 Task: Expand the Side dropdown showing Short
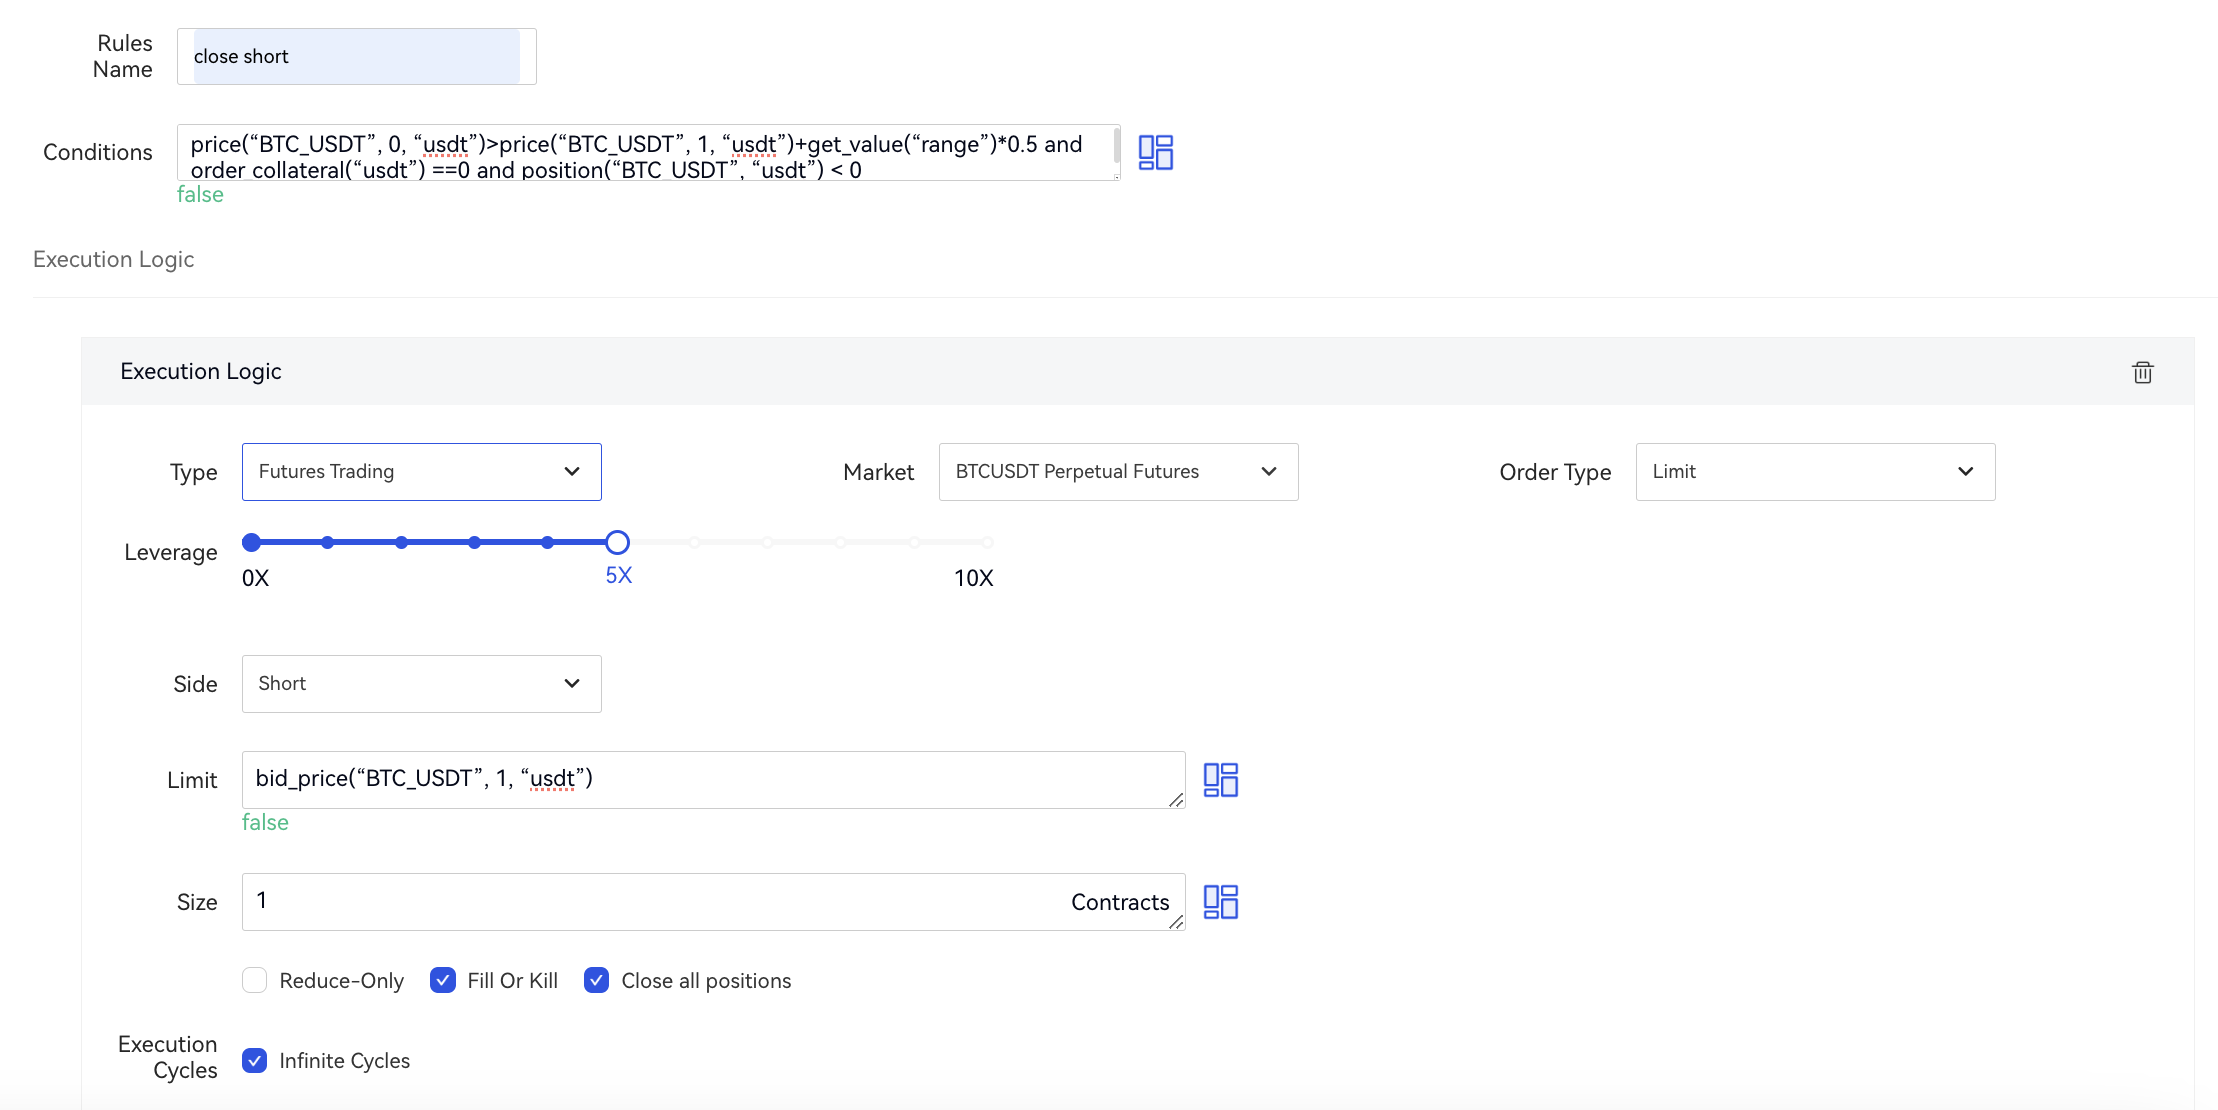(x=421, y=684)
